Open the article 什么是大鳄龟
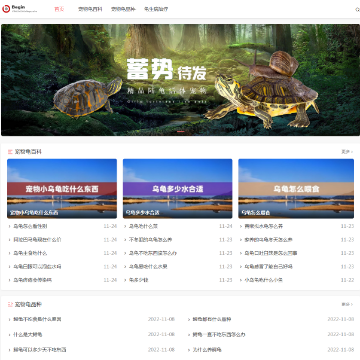 pyautogui.click(x=28, y=334)
